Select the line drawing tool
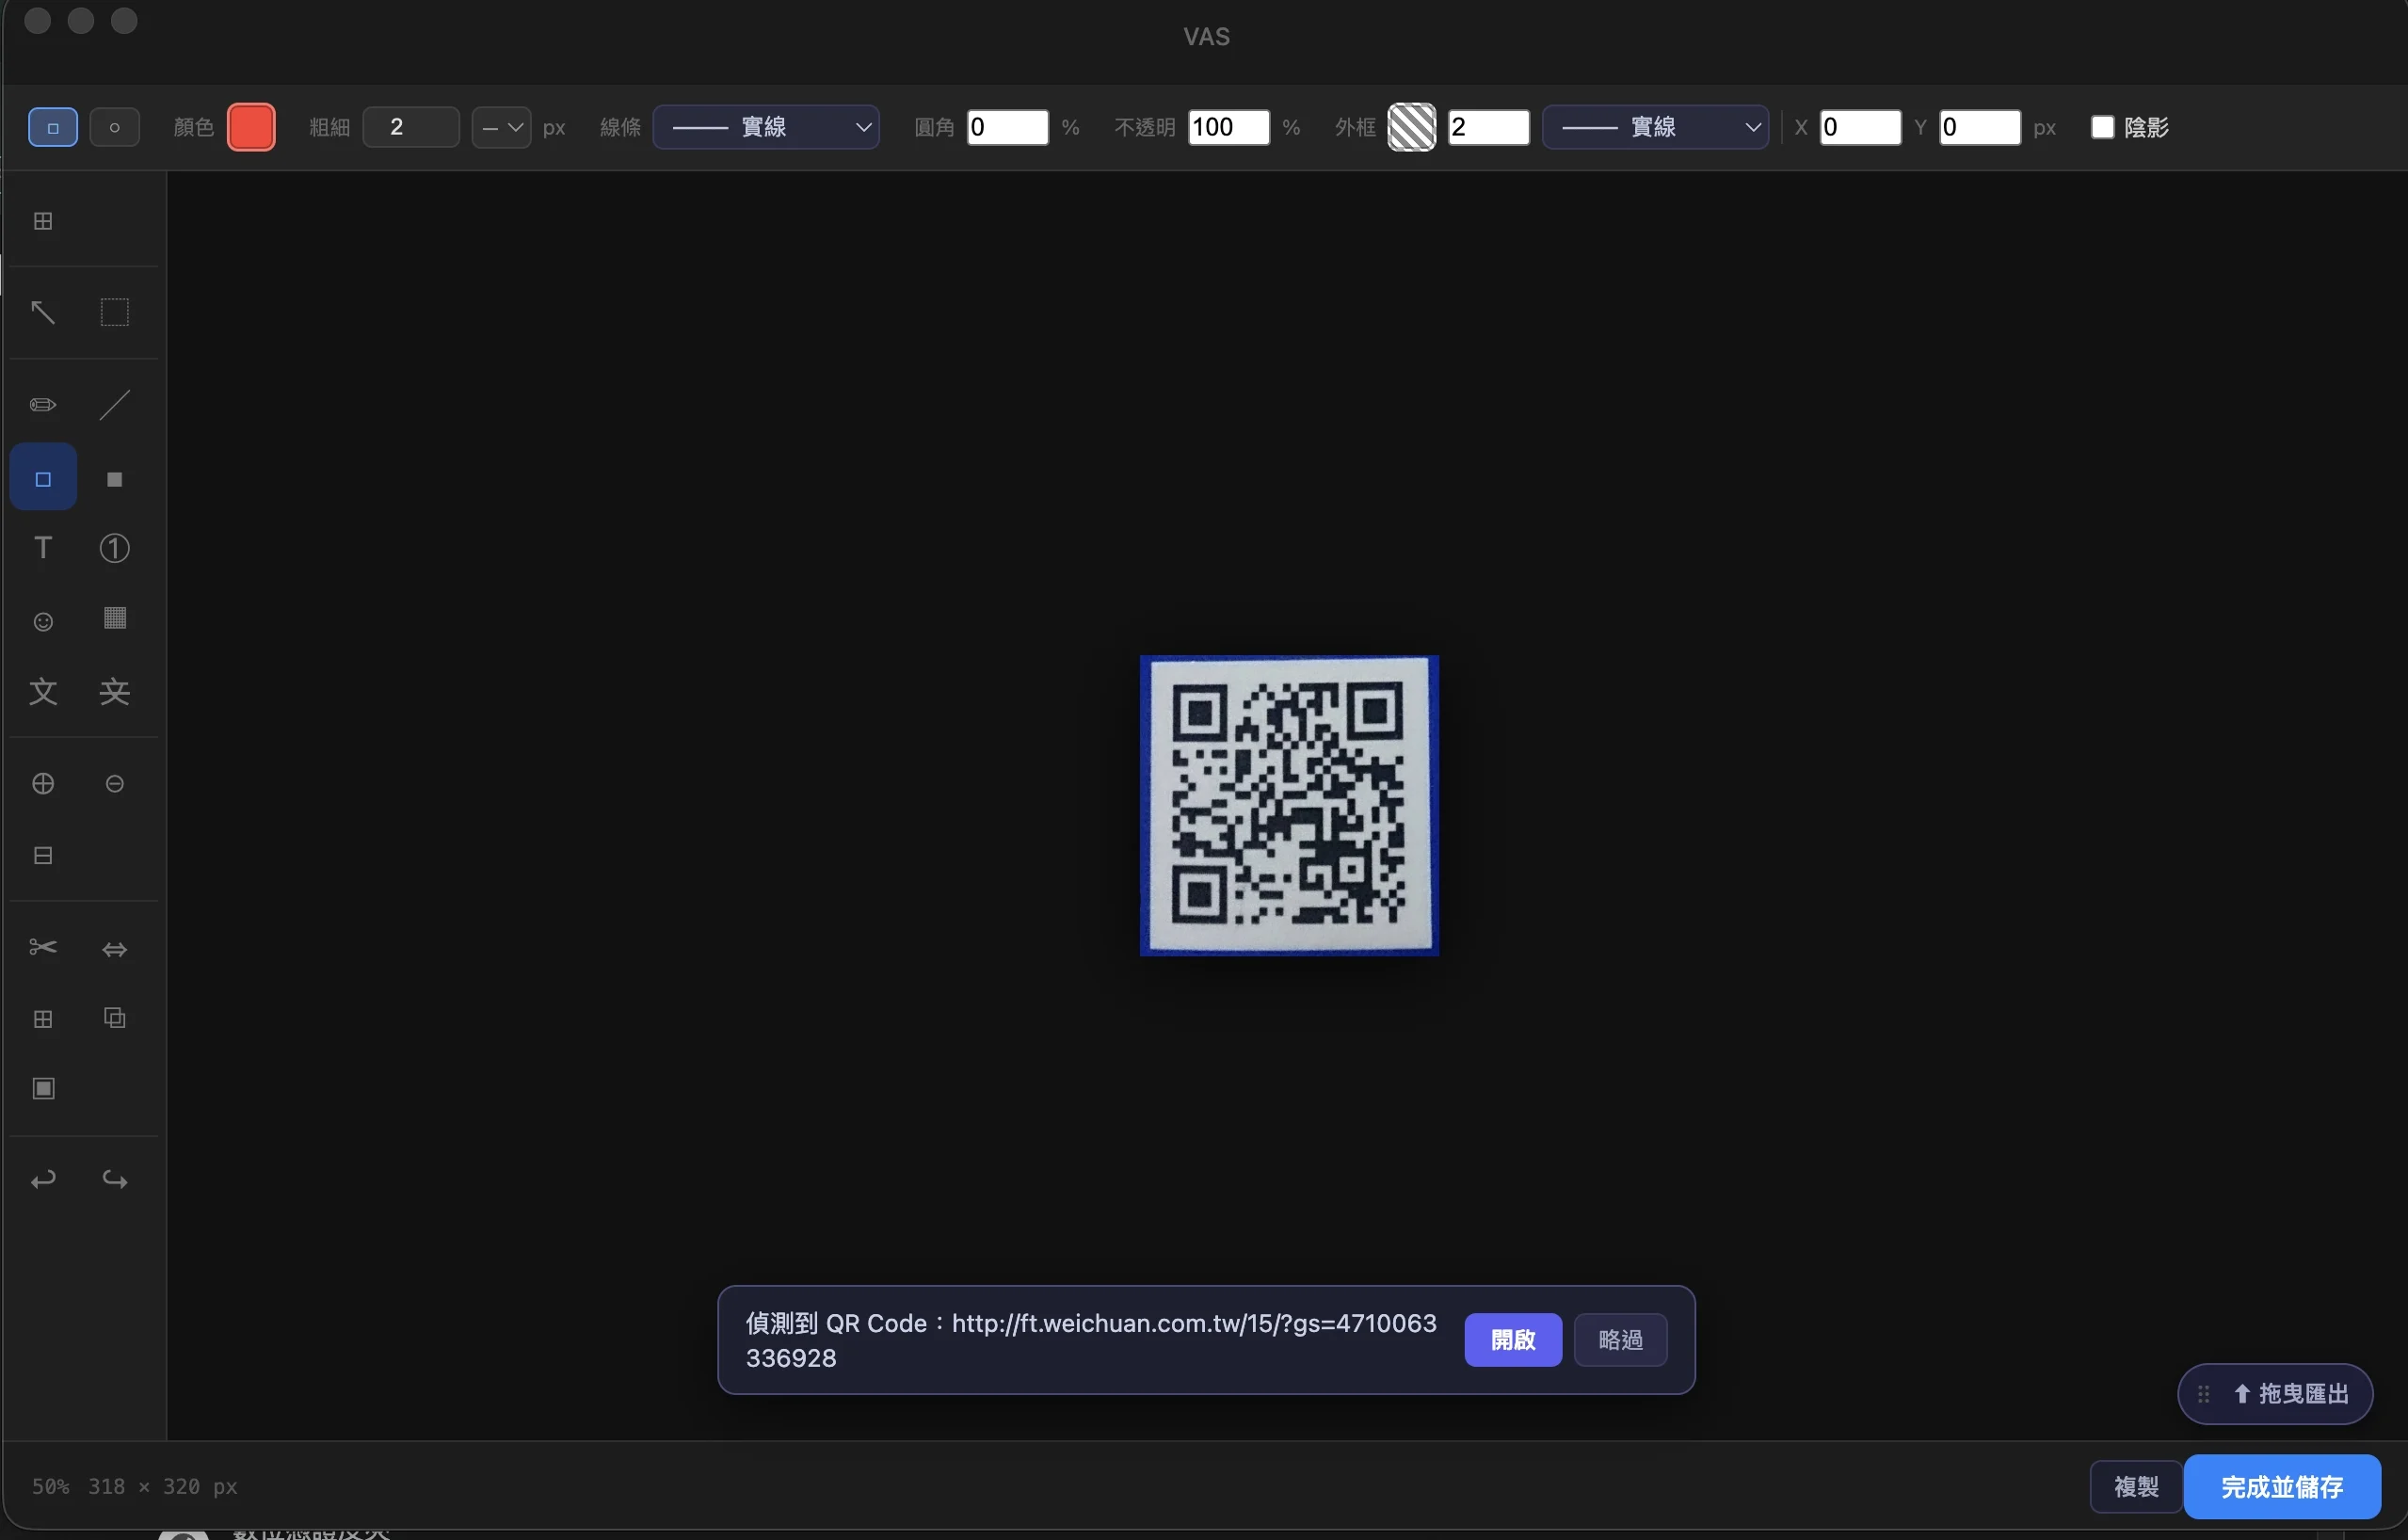Image resolution: width=2408 pixels, height=1540 pixels. pyautogui.click(x=115, y=404)
